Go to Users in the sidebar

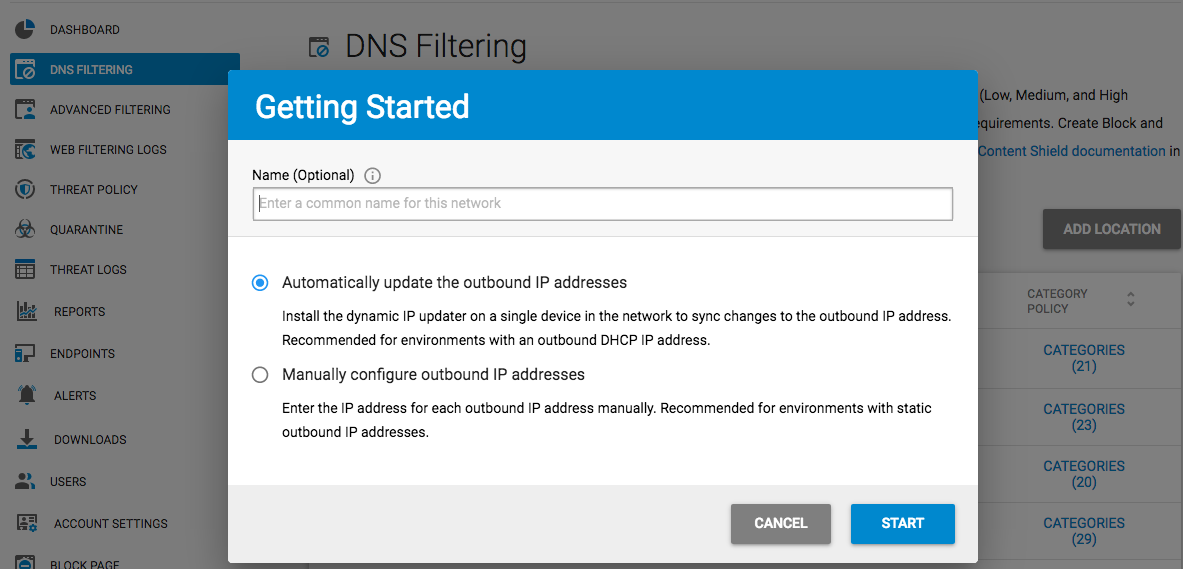[x=68, y=481]
